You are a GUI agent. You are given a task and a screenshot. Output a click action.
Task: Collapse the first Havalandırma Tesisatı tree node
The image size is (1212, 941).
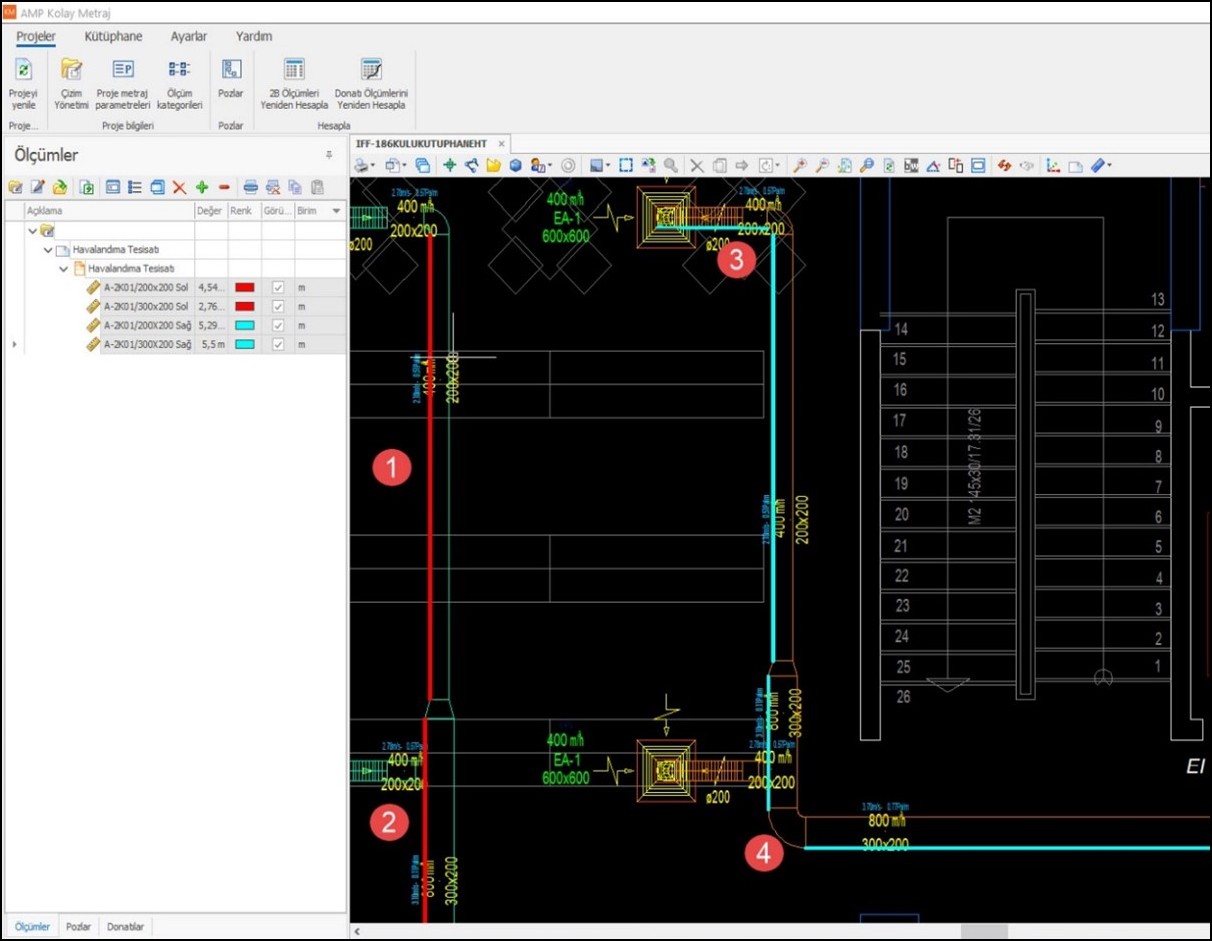(x=48, y=250)
